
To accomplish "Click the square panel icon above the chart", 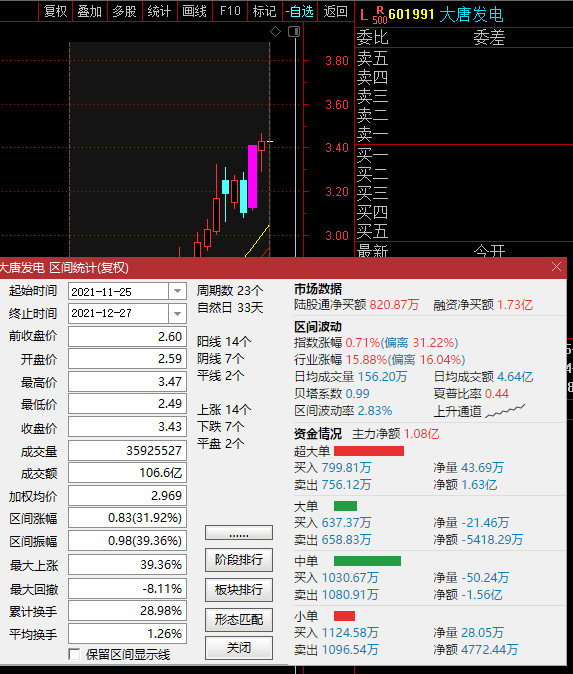I will click(x=294, y=31).
